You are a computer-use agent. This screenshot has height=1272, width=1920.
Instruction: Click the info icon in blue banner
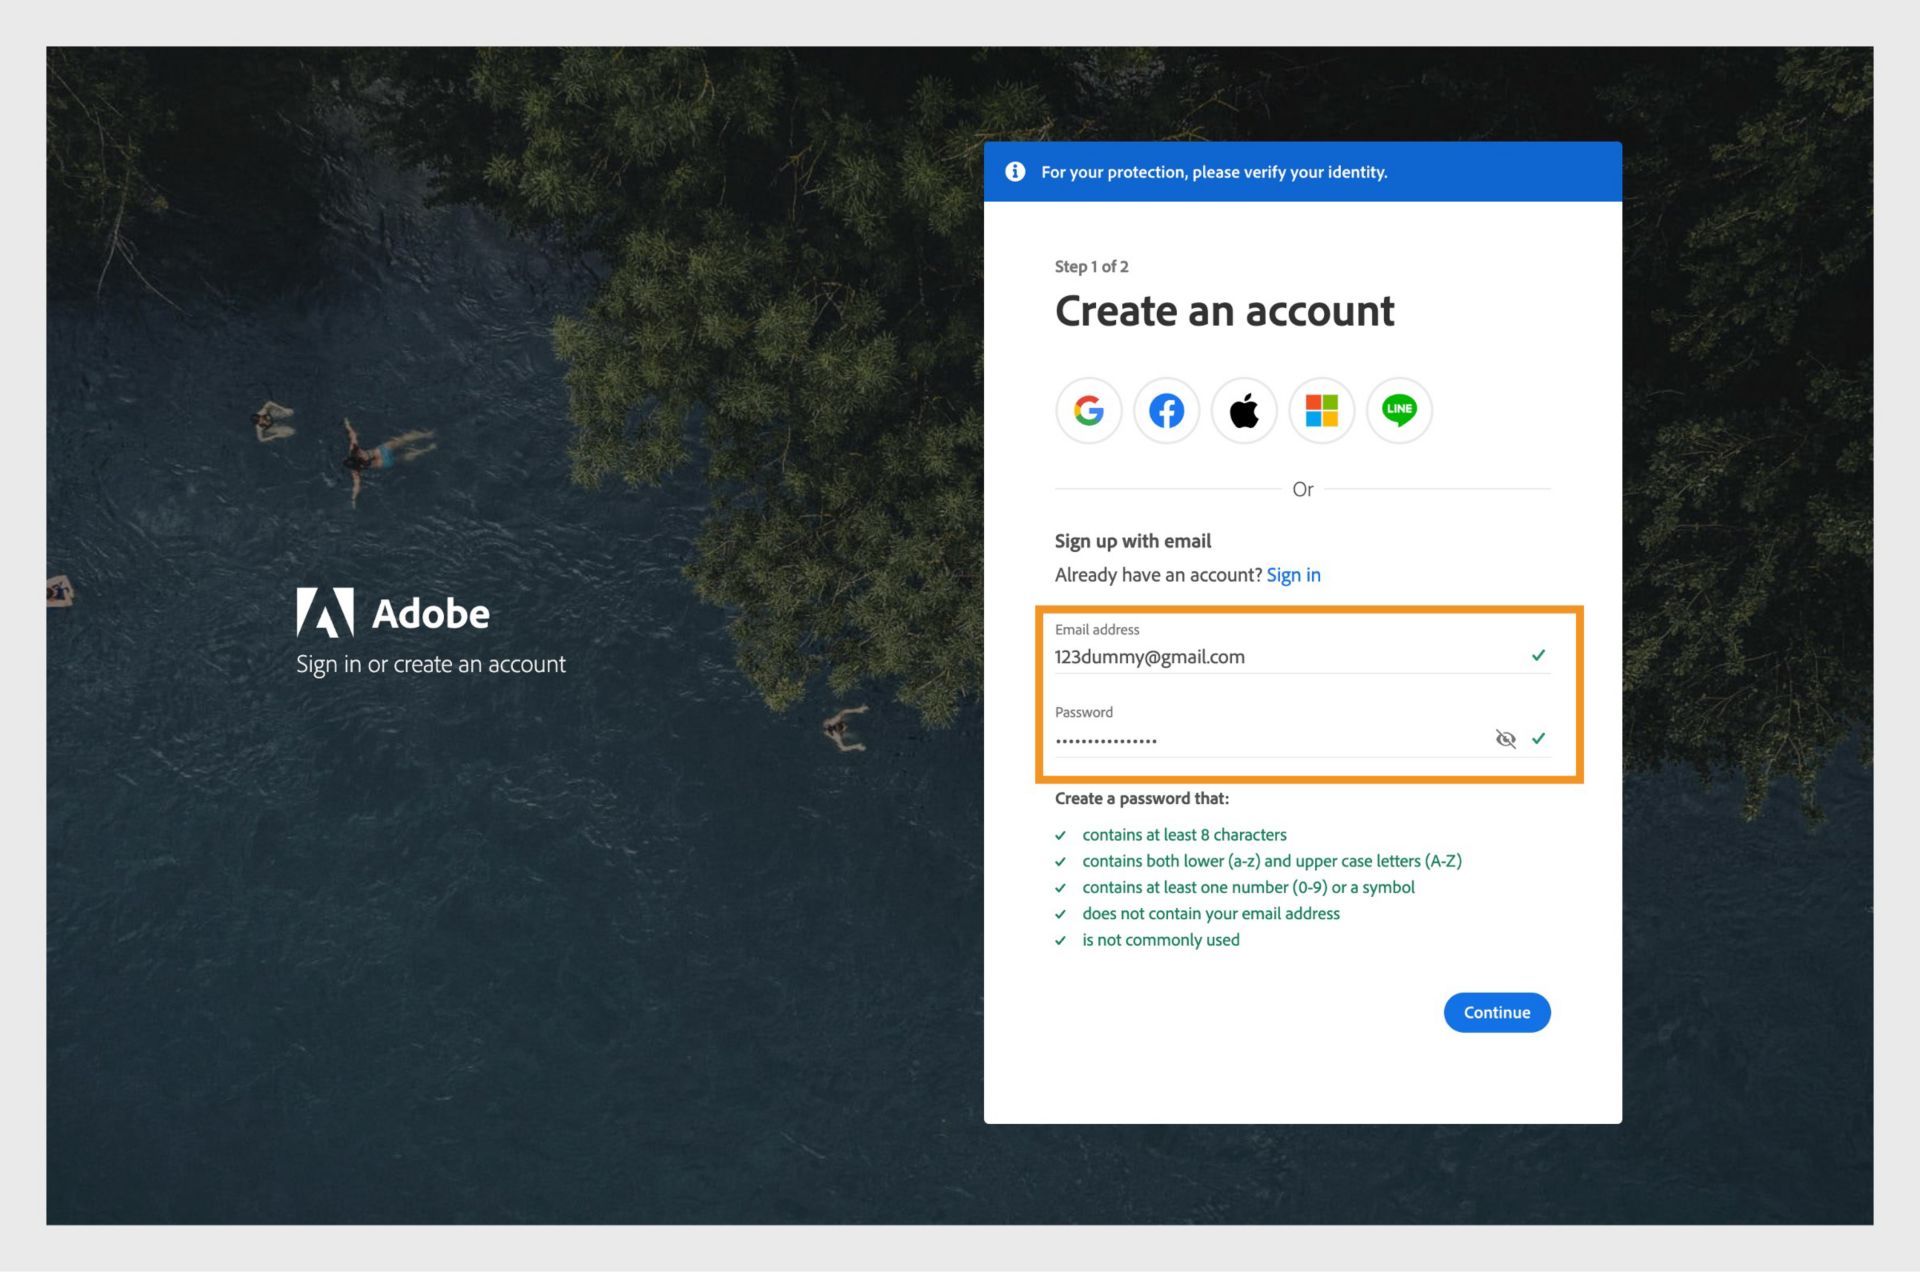pyautogui.click(x=1015, y=172)
